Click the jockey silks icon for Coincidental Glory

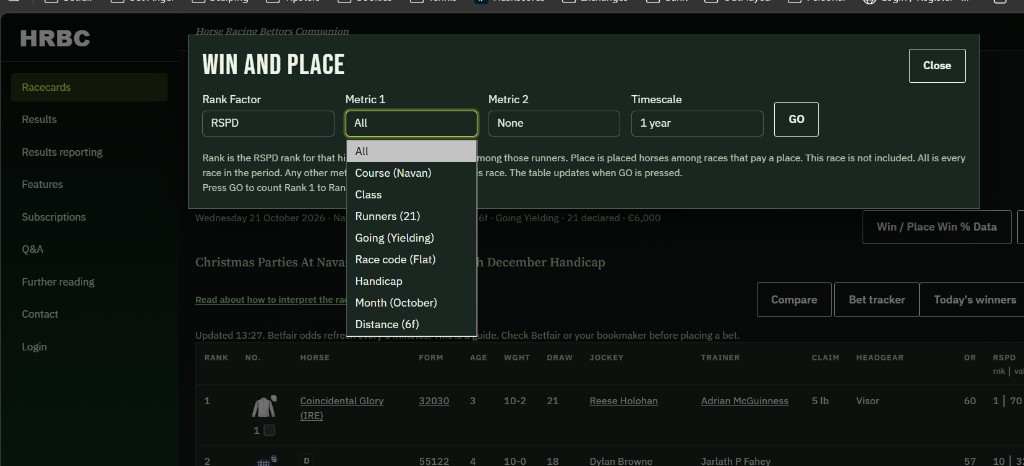click(264, 407)
